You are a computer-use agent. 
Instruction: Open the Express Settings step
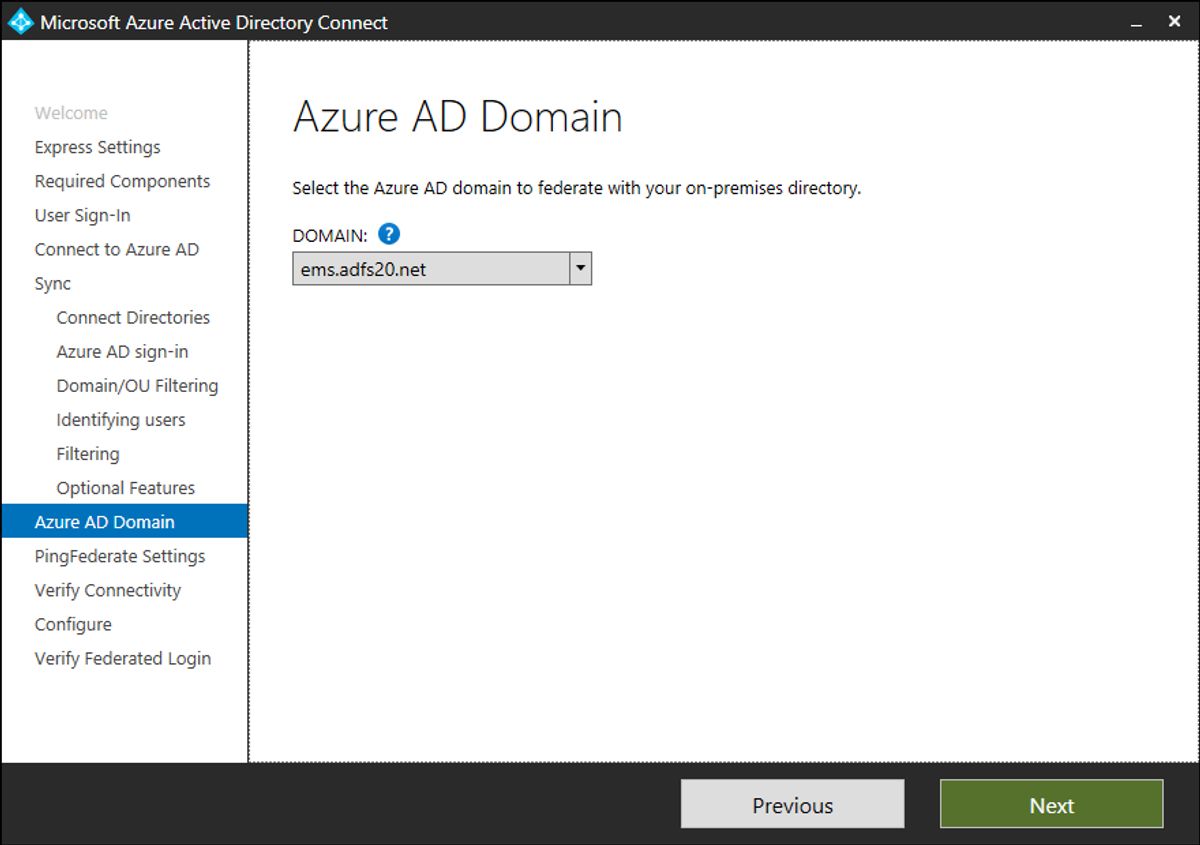click(x=97, y=147)
